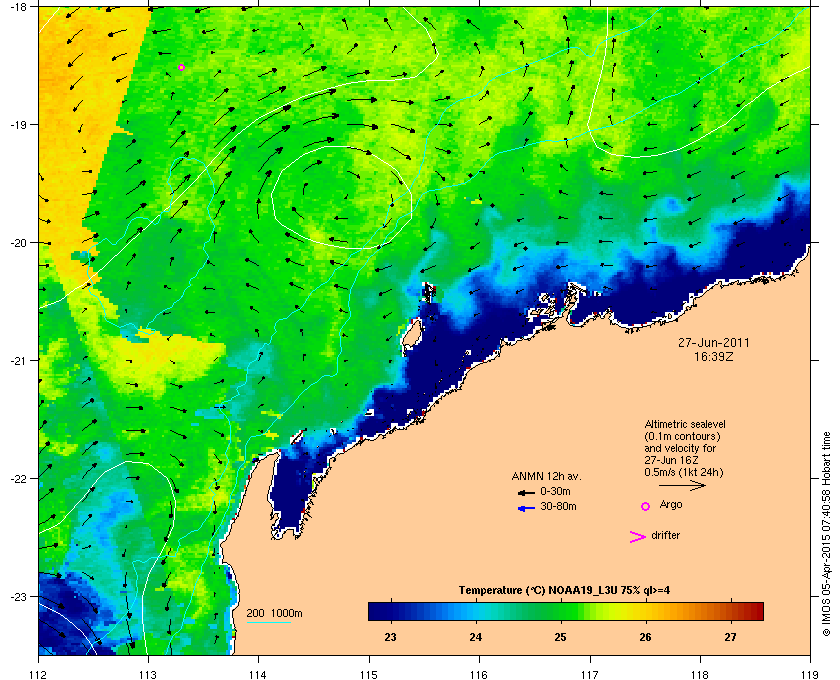Click the longitude axis label 117
This screenshot has width=840, height=680.
pyautogui.click(x=589, y=674)
